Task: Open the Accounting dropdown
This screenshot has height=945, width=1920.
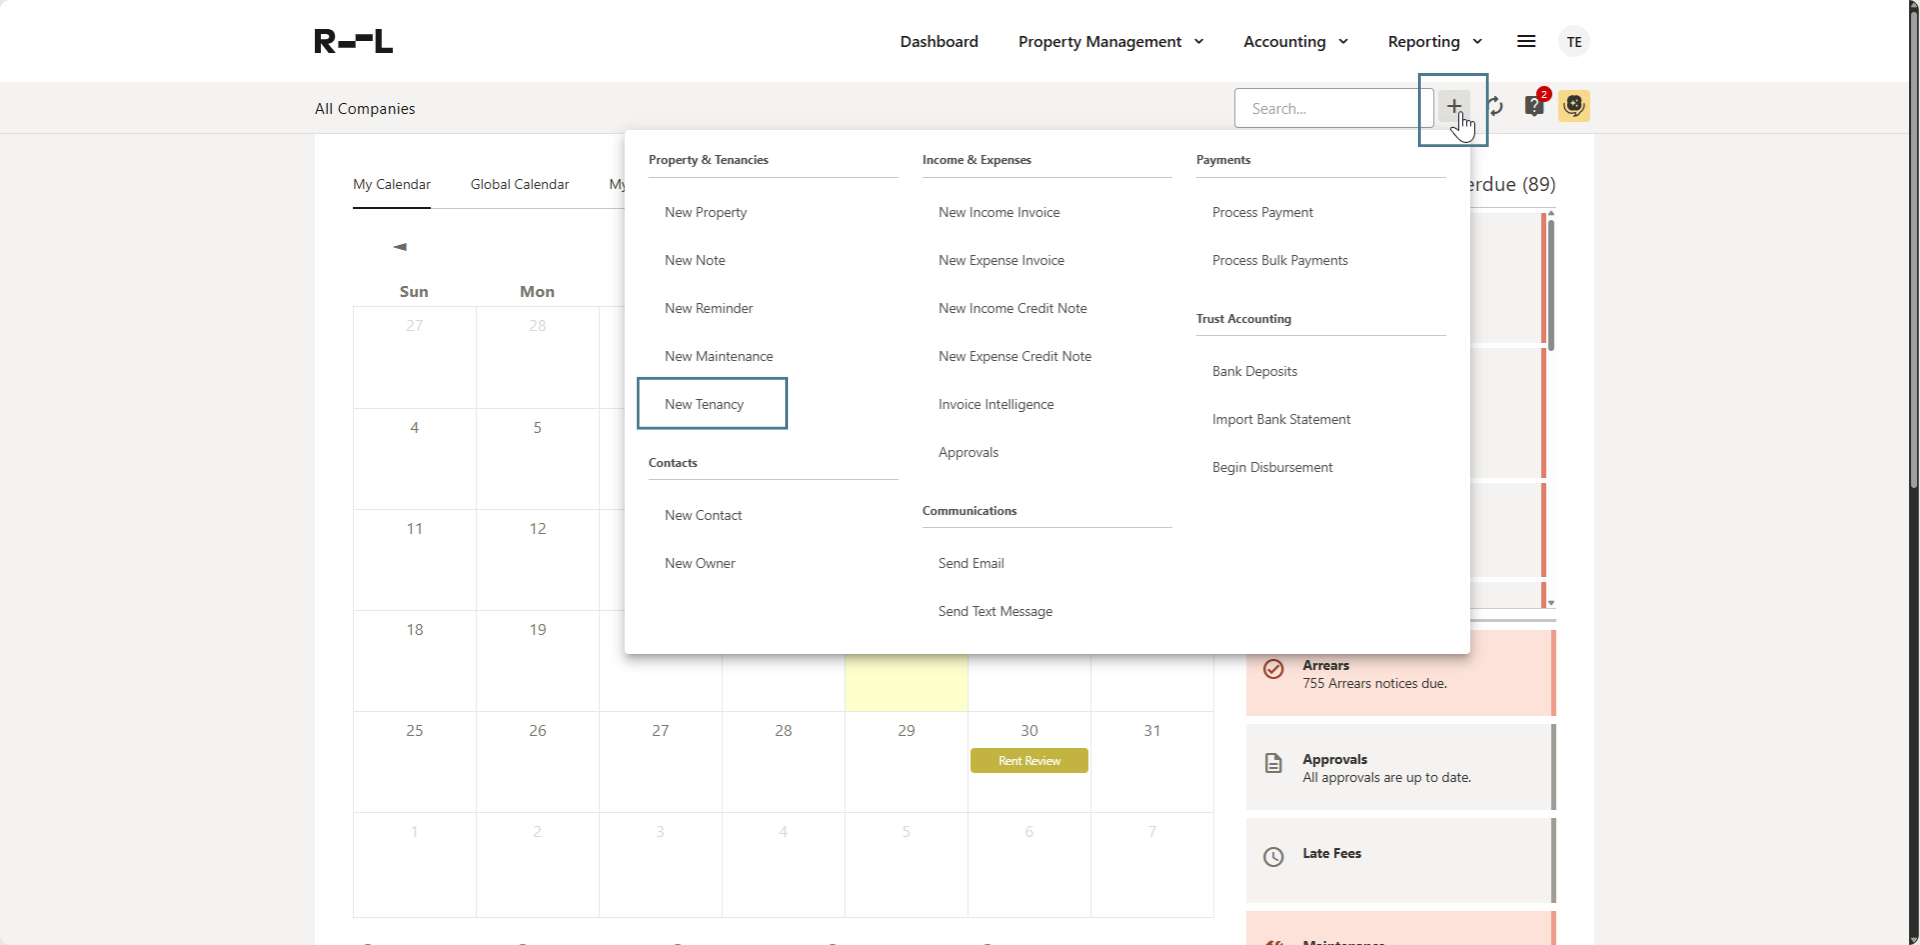Action: pyautogui.click(x=1294, y=41)
